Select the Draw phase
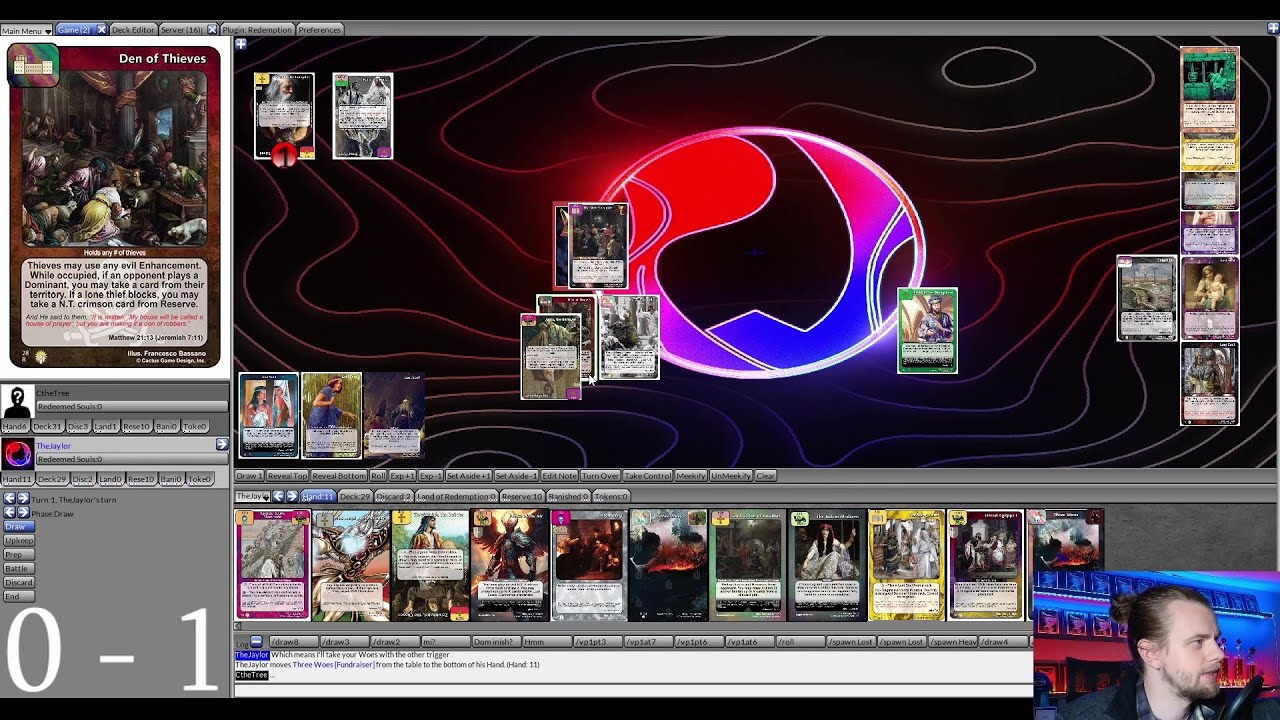Screen dimensions: 1280x720 (17, 526)
